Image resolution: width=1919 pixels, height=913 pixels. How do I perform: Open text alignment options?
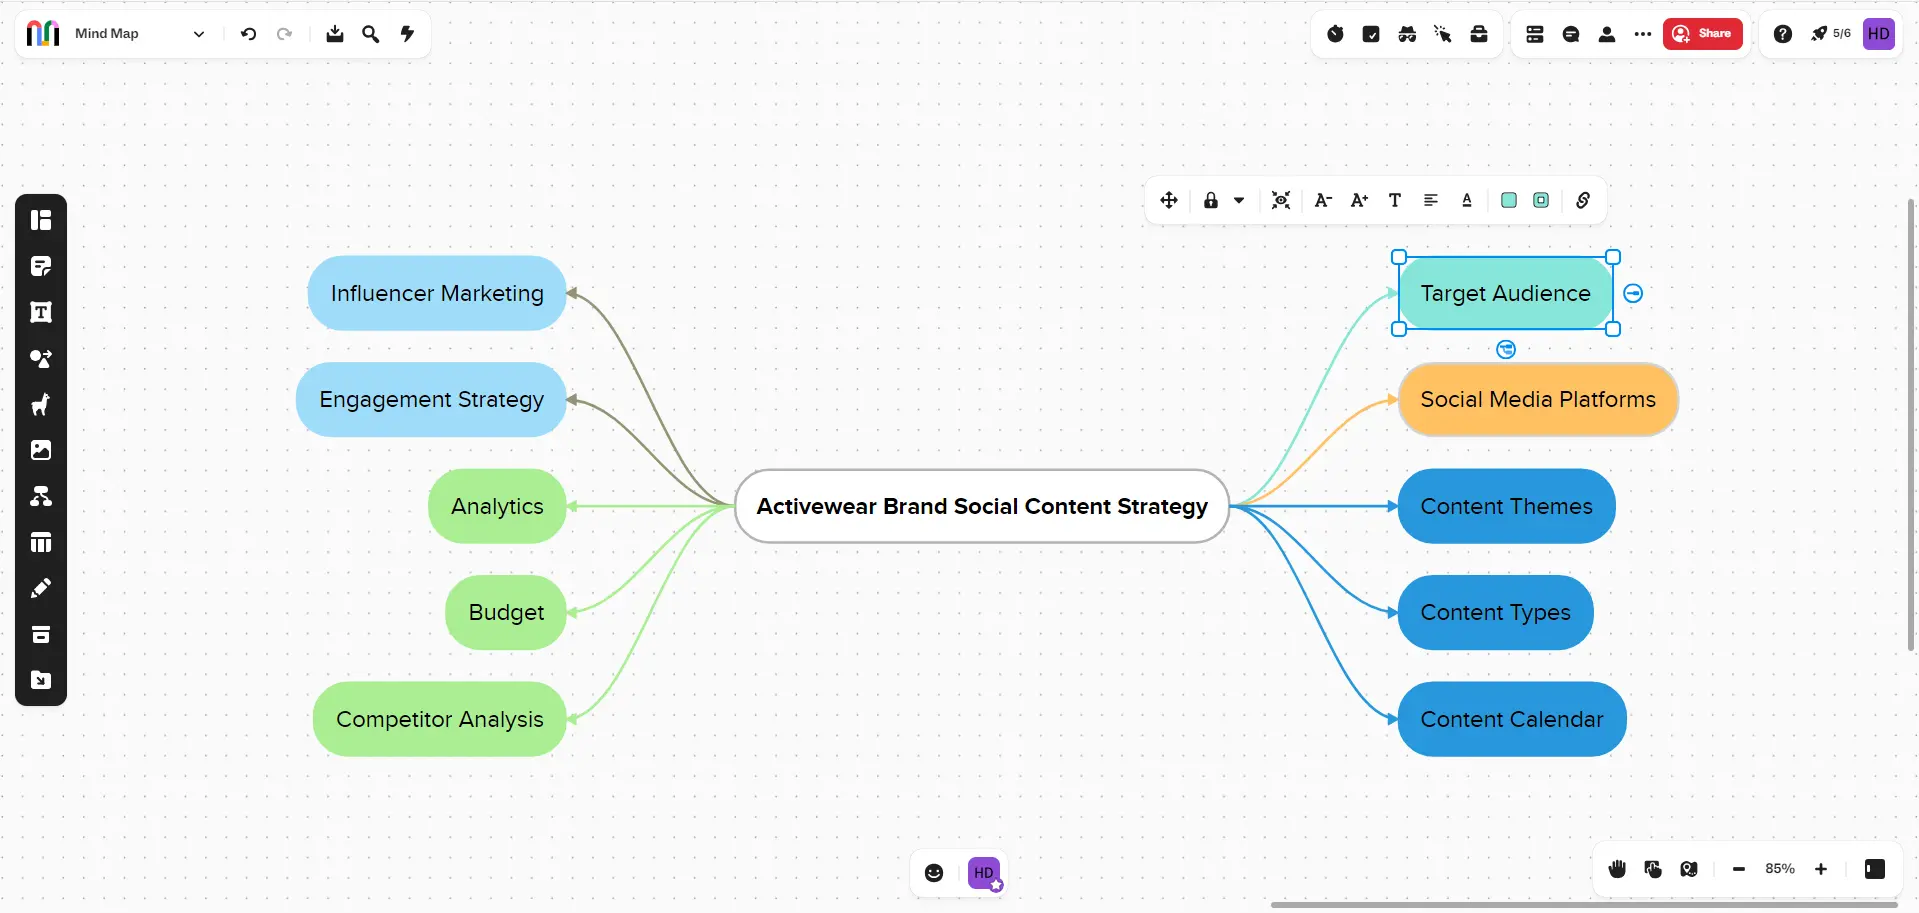[1431, 200]
